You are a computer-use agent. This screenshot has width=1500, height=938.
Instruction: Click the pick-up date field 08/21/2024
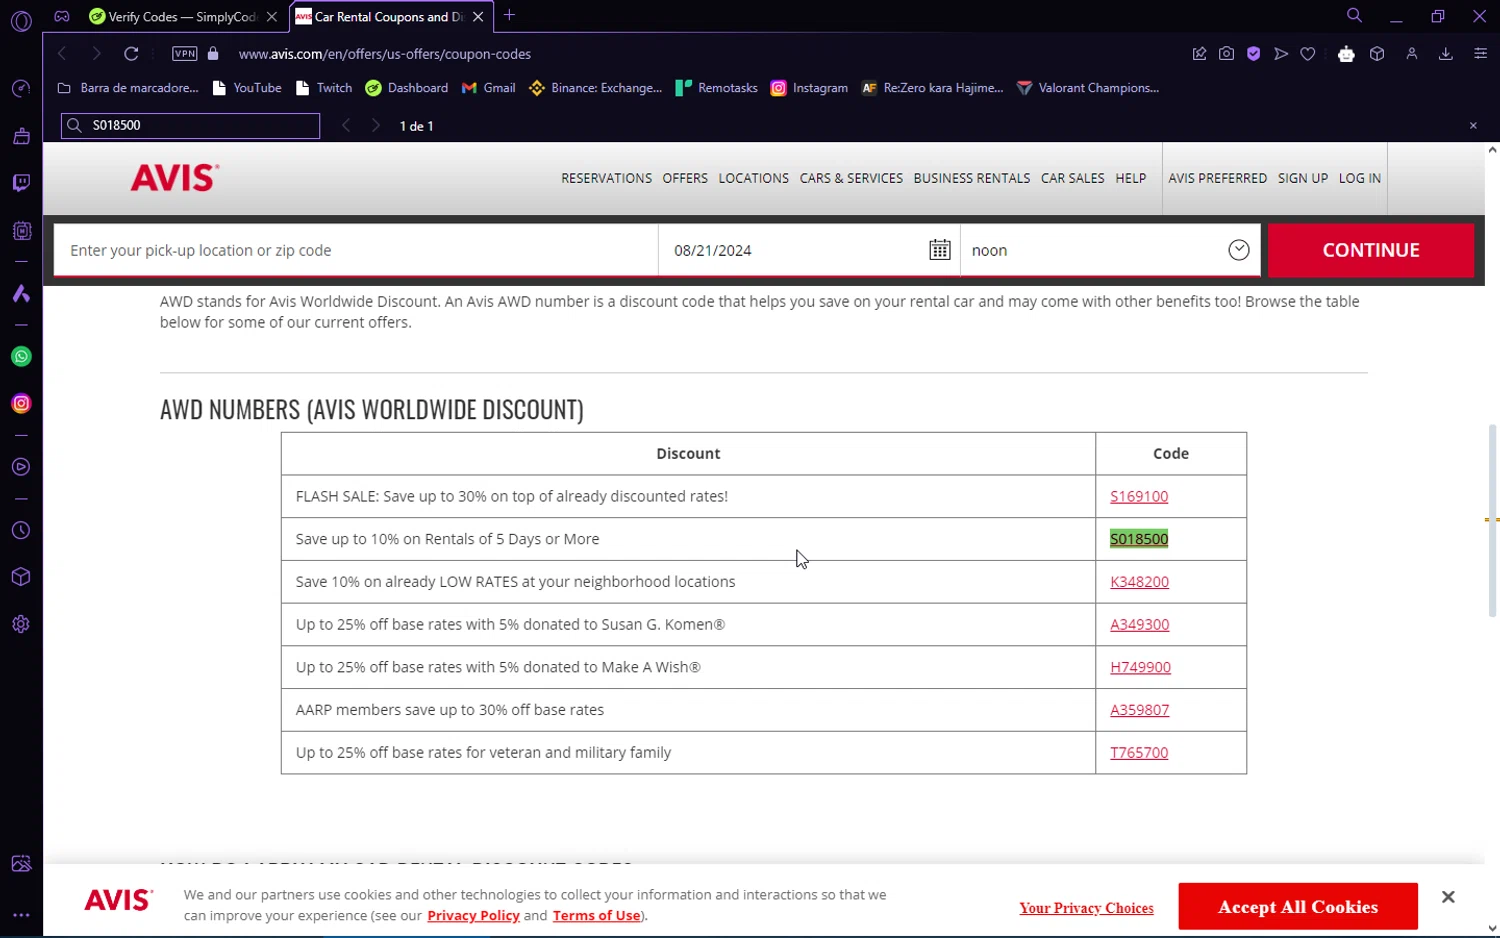809,250
